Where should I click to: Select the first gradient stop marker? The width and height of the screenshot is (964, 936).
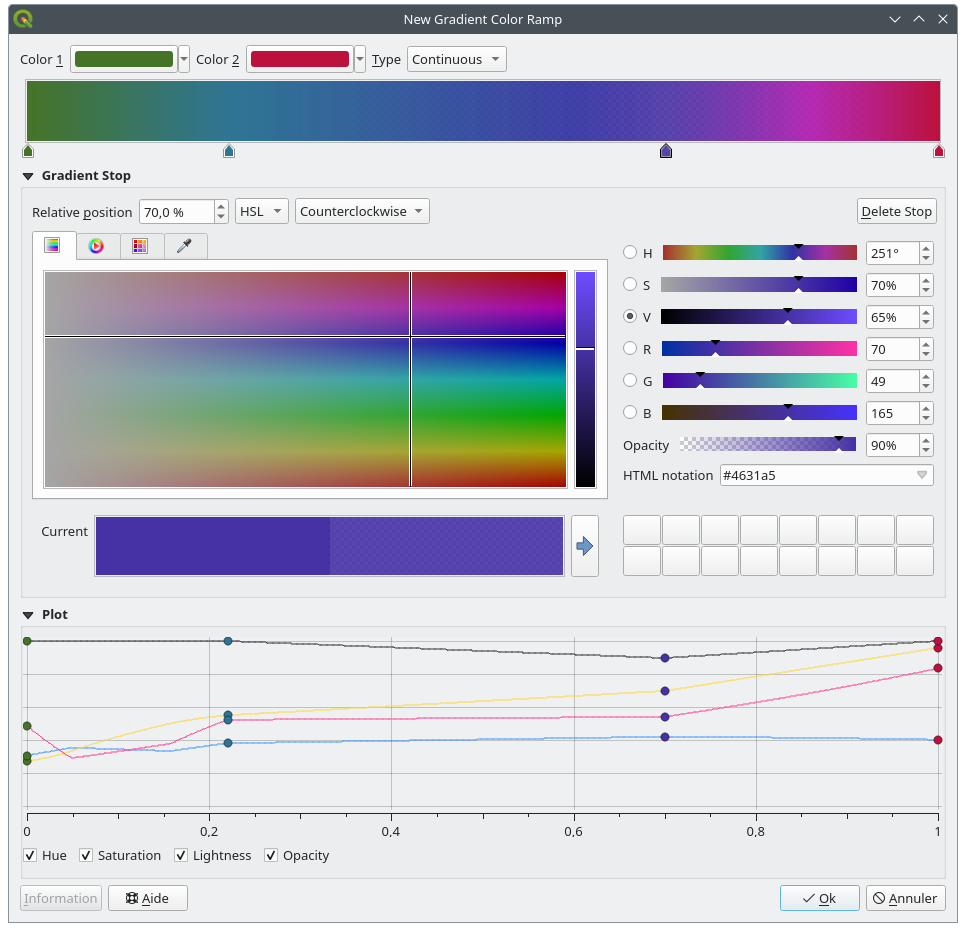point(28,150)
